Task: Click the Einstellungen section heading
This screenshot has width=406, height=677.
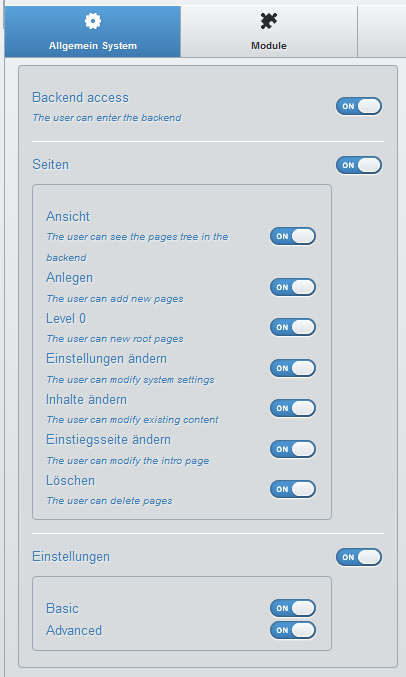Action: point(71,557)
